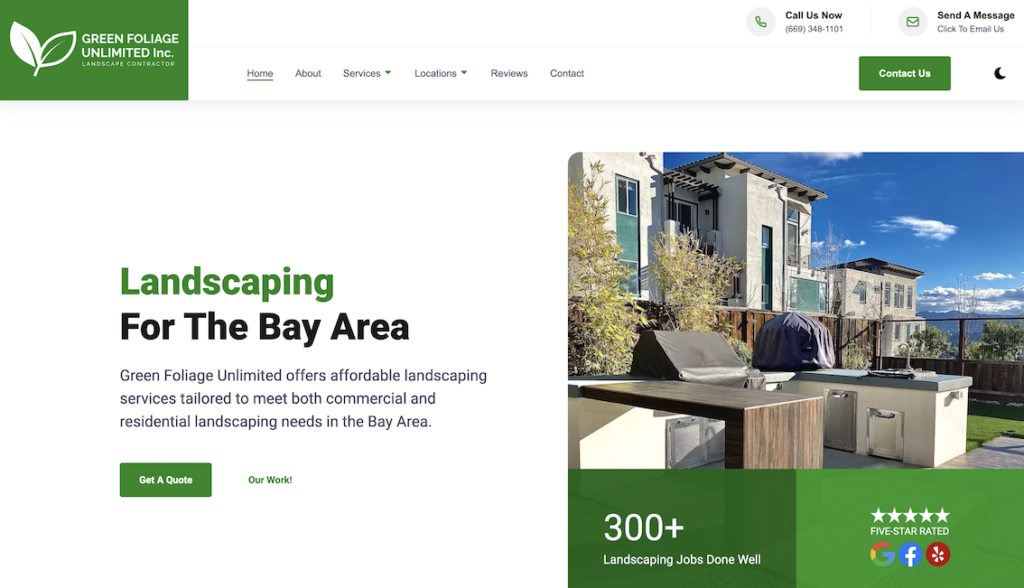Click the Landscaping Jobs Done Well text
Viewport: 1024px width, 588px height.
pyautogui.click(x=682, y=559)
